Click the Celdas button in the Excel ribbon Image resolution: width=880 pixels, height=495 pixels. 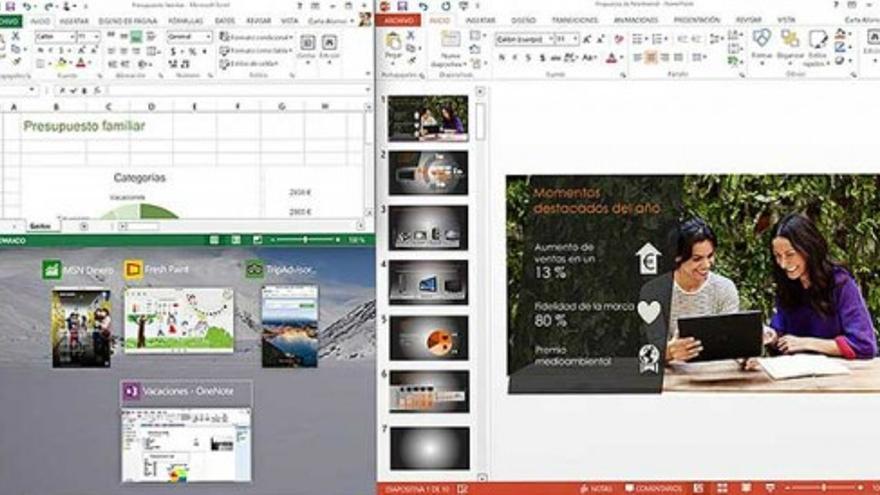(306, 47)
